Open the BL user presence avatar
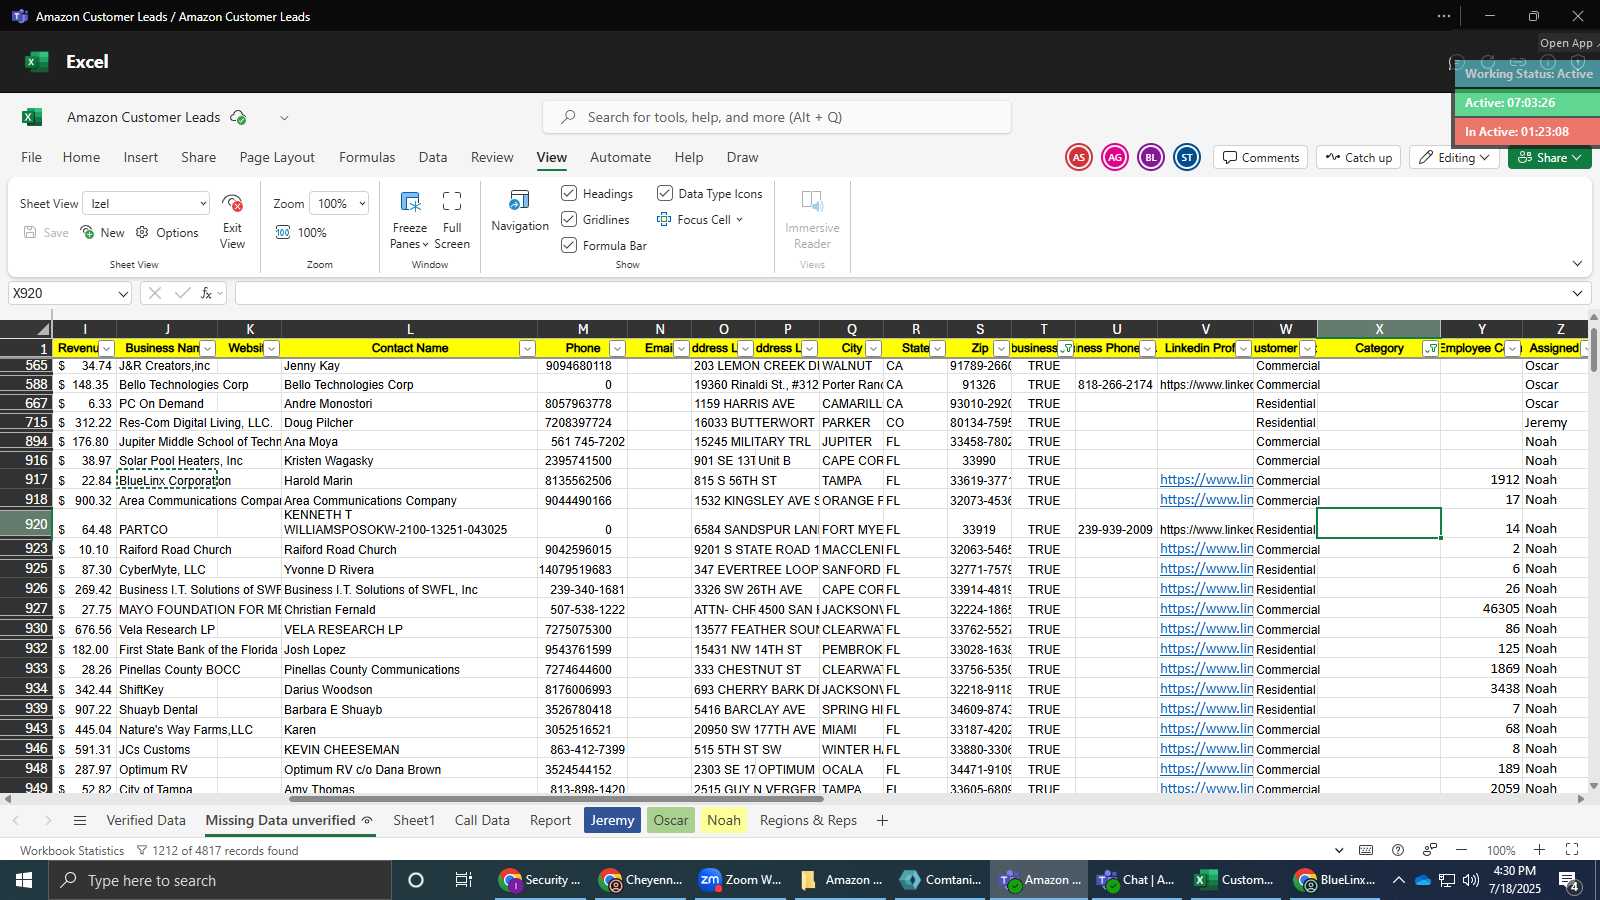The height and width of the screenshot is (900, 1600). coord(1151,157)
